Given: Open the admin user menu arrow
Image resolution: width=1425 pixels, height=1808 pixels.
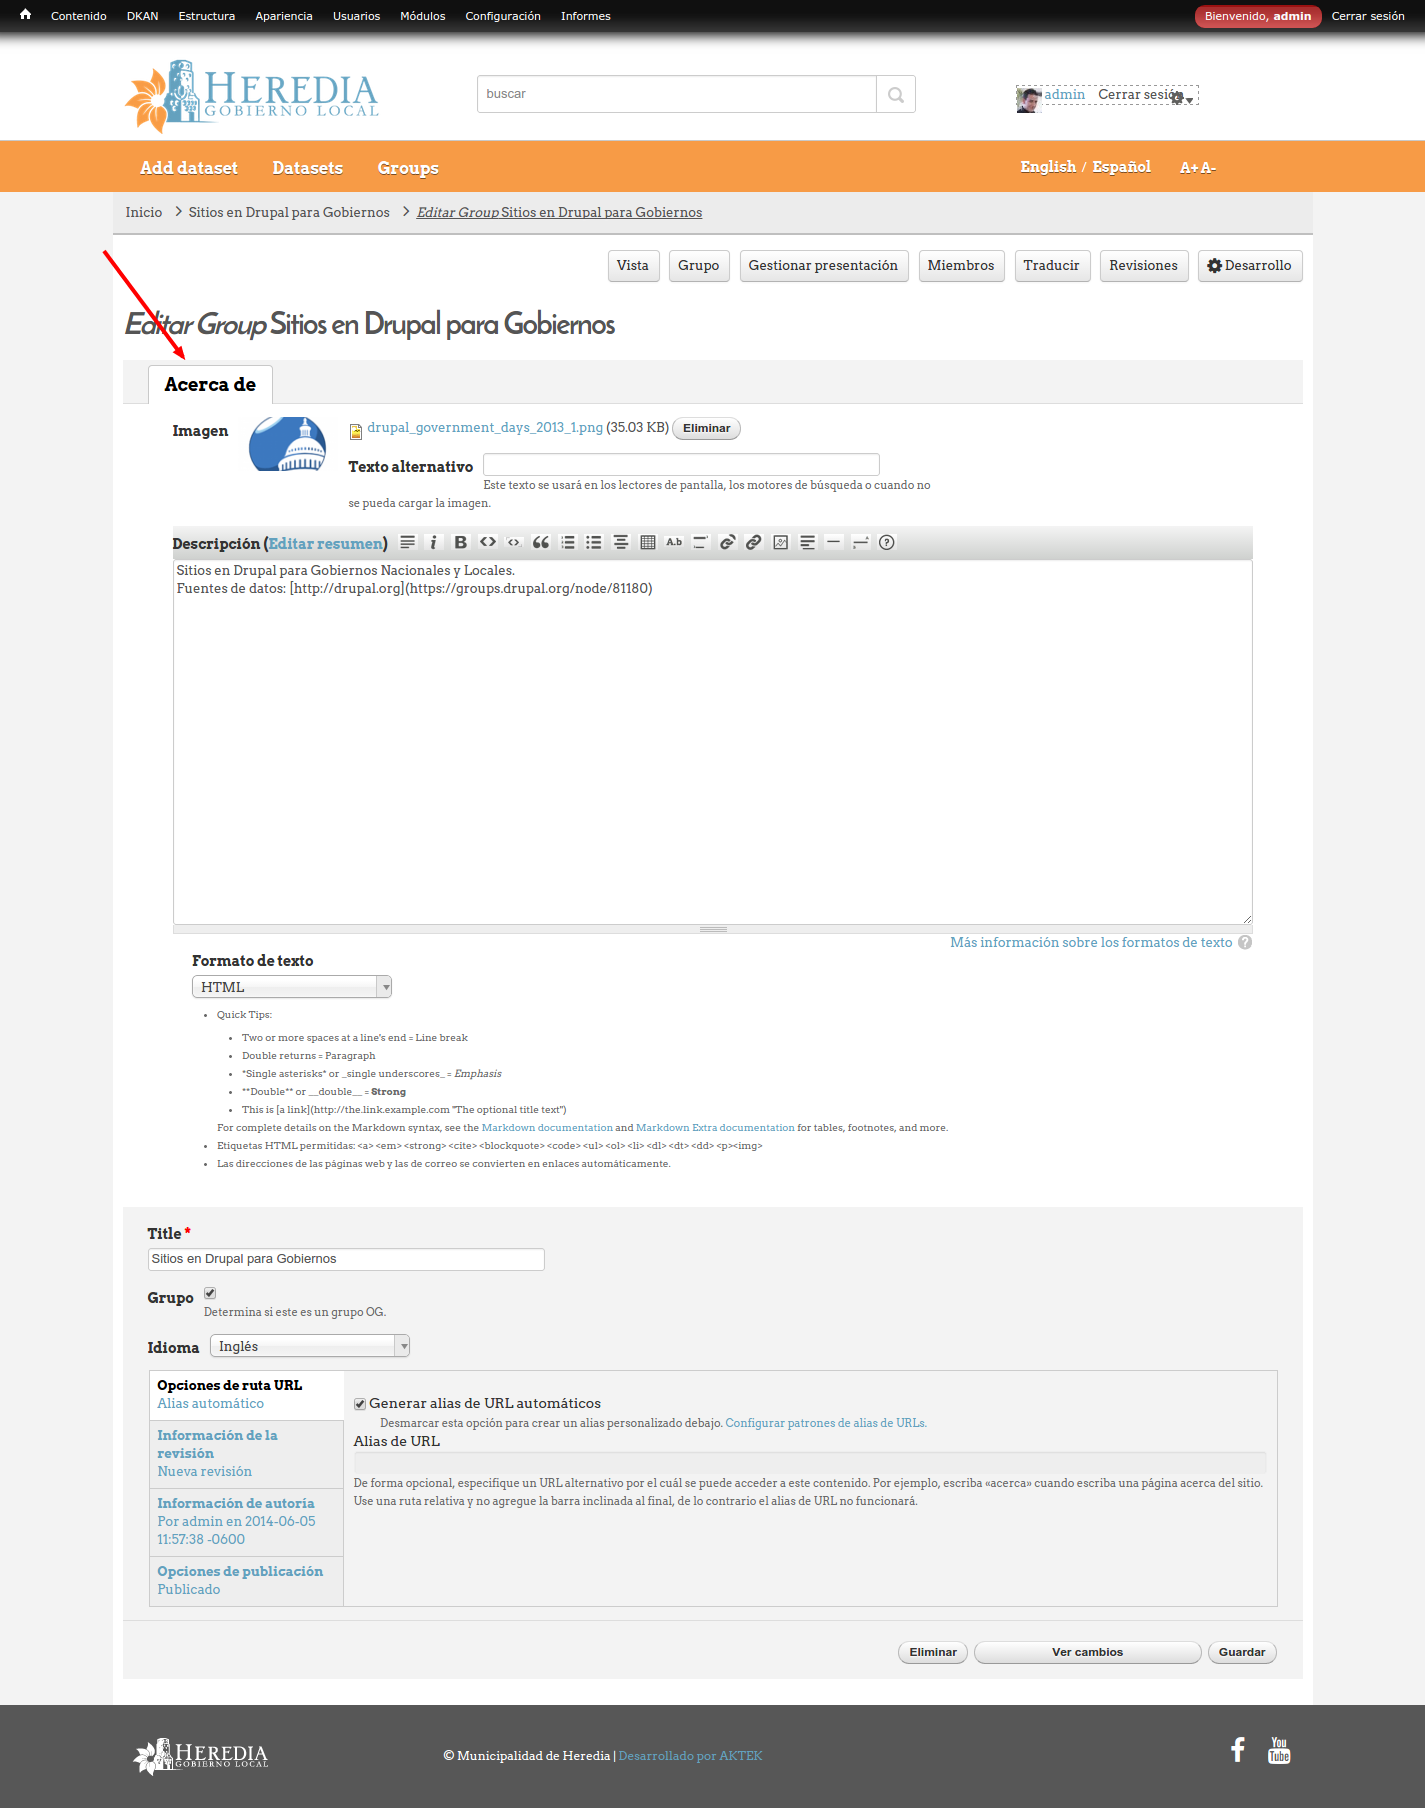Looking at the screenshot, I should (x=1189, y=99).
